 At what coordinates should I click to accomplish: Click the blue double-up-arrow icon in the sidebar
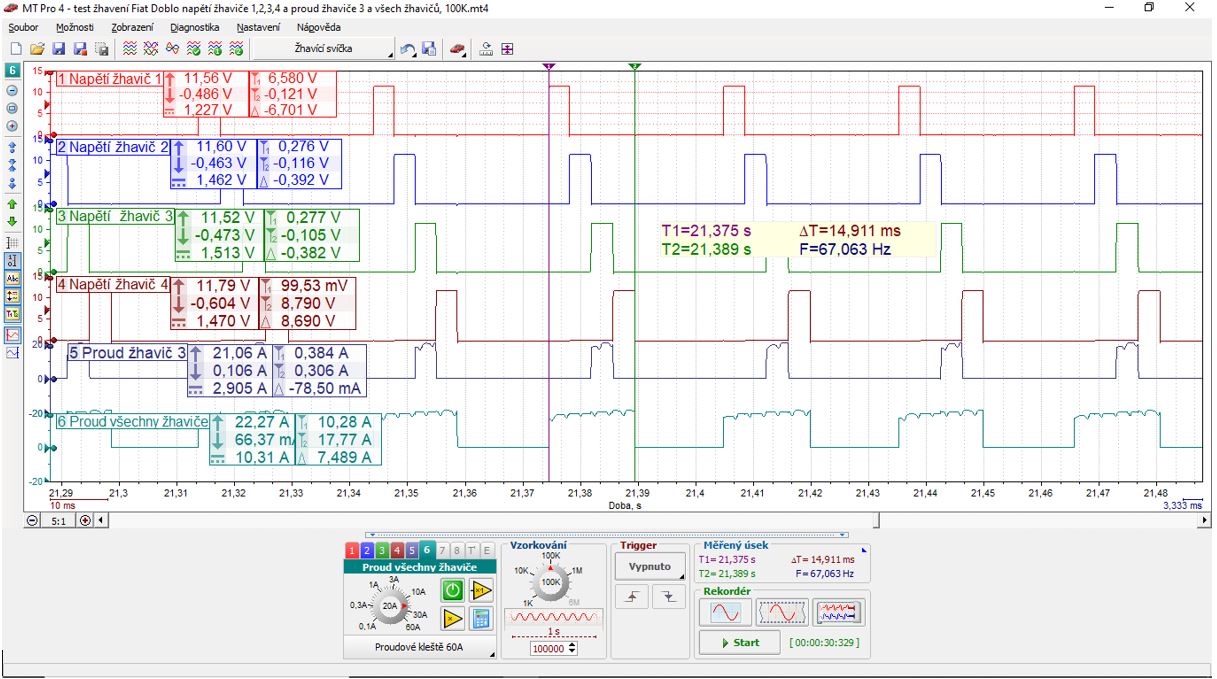13,147
